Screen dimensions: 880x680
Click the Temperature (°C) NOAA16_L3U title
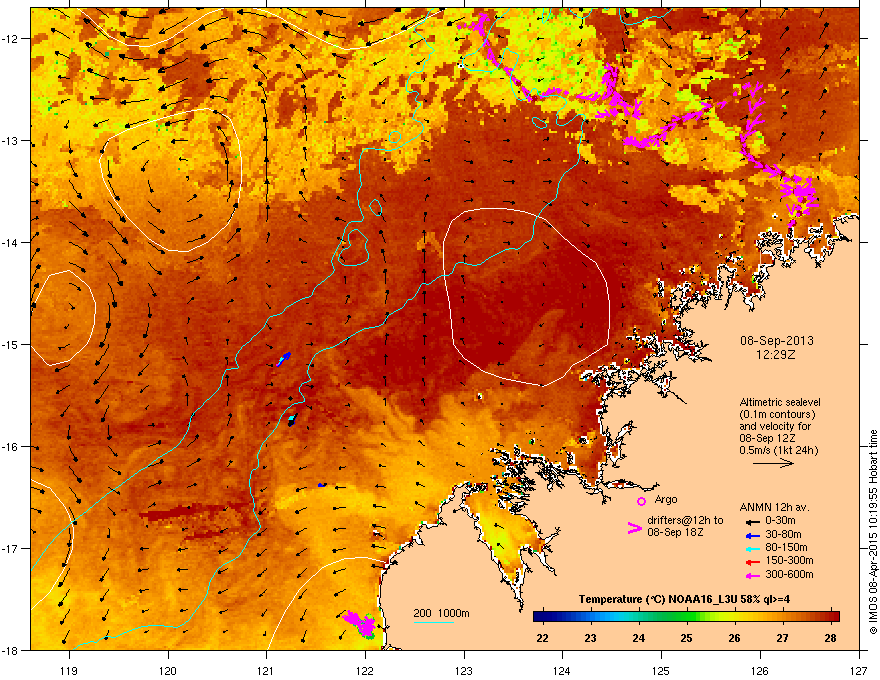tap(684, 599)
